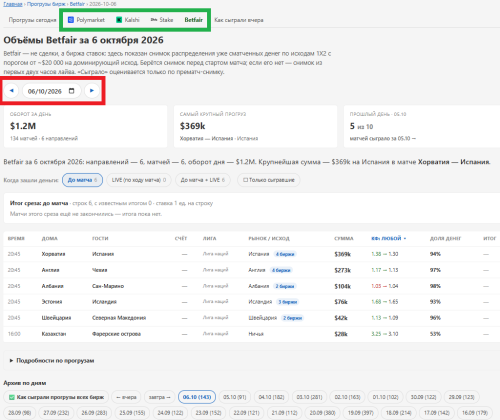Select archive day 05.10 (91)
The height and width of the screenshot is (420, 500).
coord(235,397)
